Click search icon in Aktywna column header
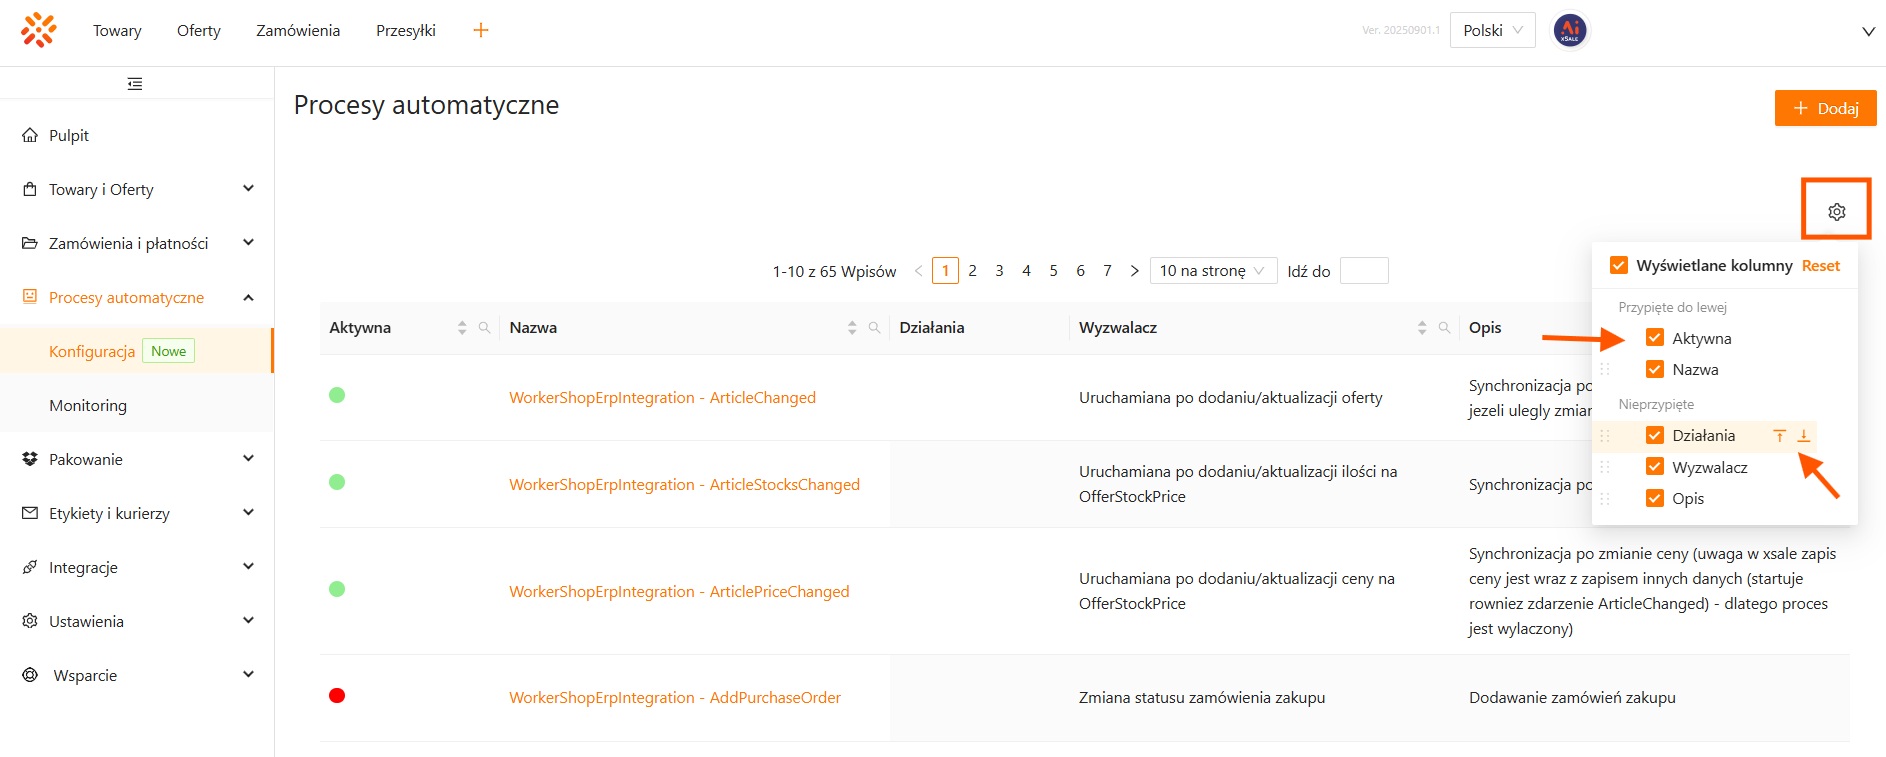The width and height of the screenshot is (1886, 757). coord(484,328)
